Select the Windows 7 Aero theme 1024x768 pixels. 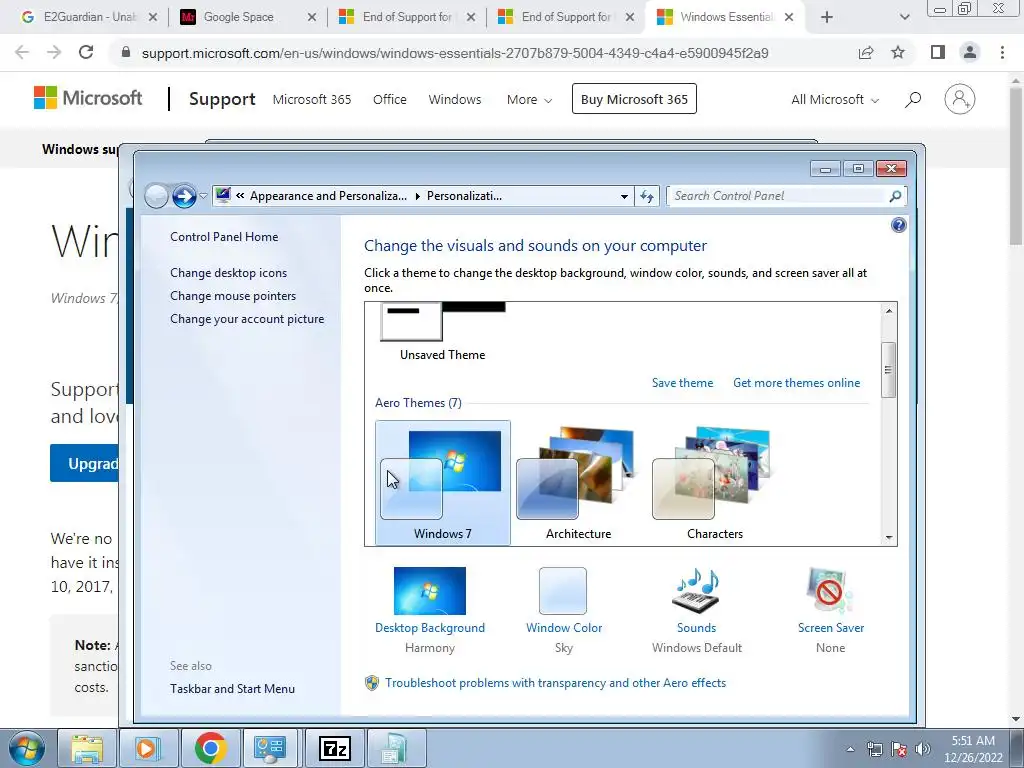[443, 483]
